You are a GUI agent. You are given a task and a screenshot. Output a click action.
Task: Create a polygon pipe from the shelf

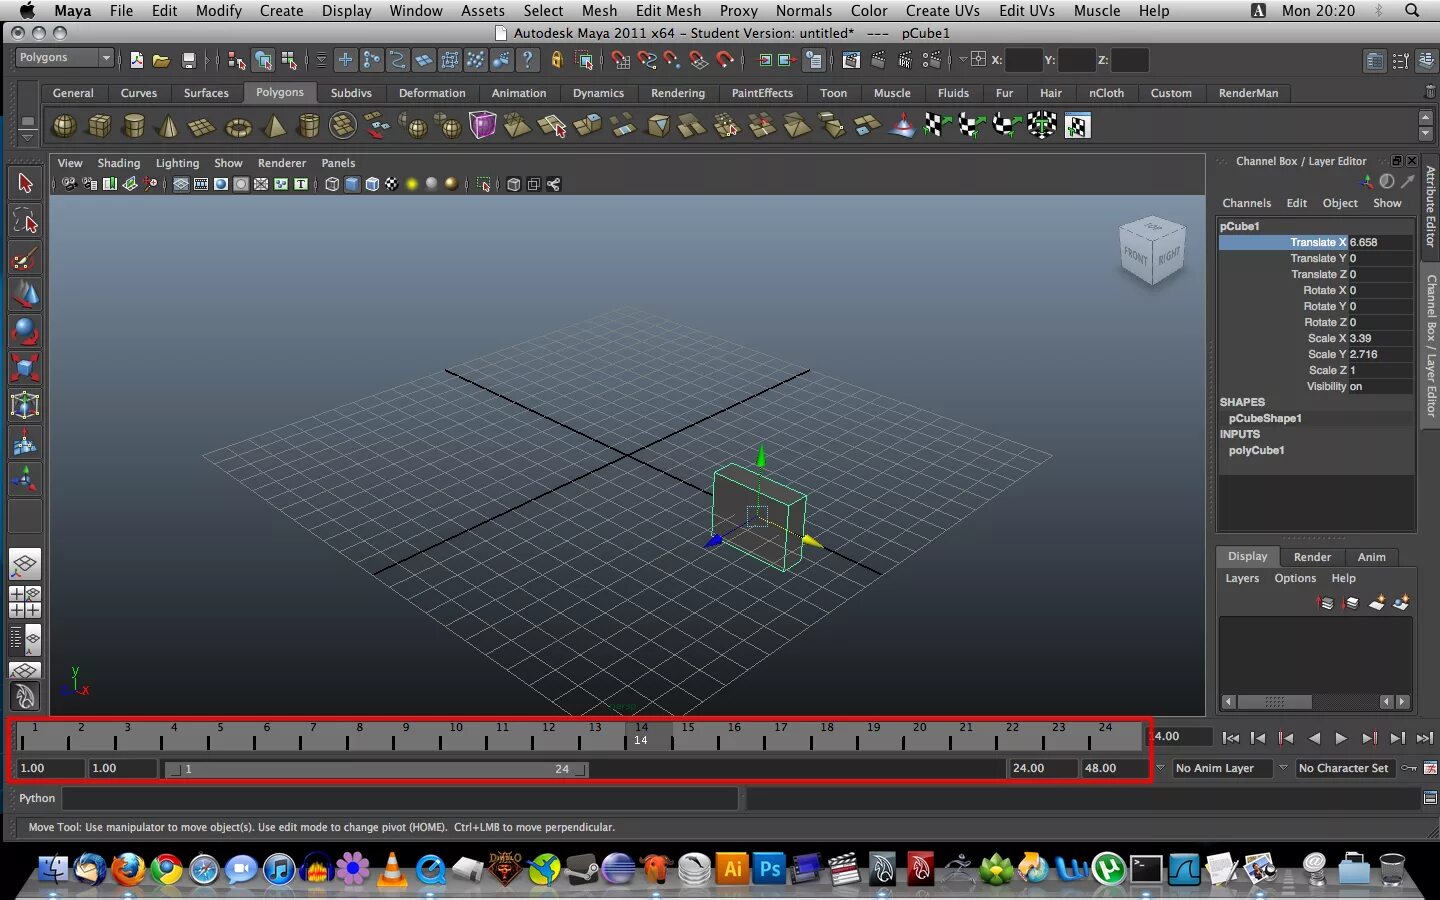(309, 126)
